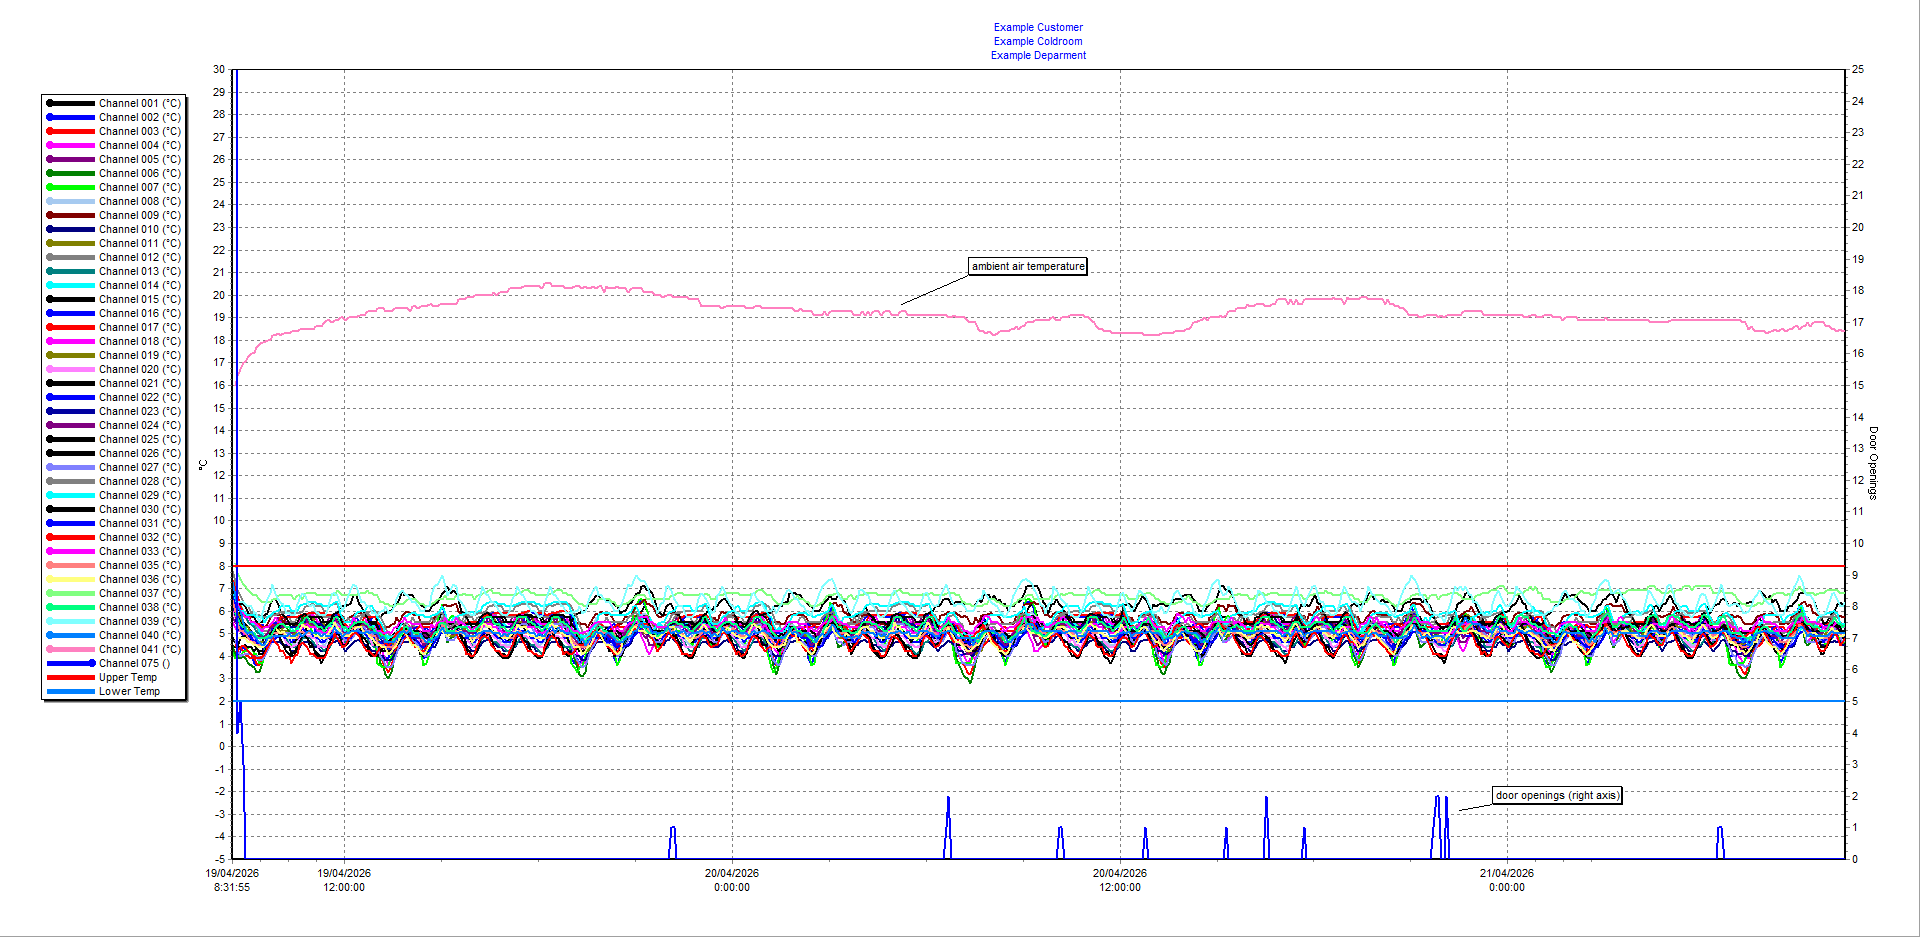Click the '21/04/2026 0:00:00' time axis label
This screenshot has width=1920, height=937.
pos(1507,880)
